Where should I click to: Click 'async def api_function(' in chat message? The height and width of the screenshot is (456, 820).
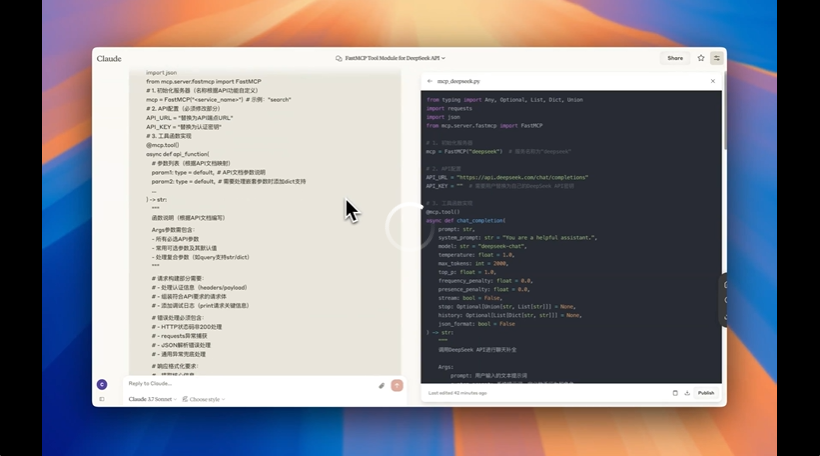tap(177, 154)
